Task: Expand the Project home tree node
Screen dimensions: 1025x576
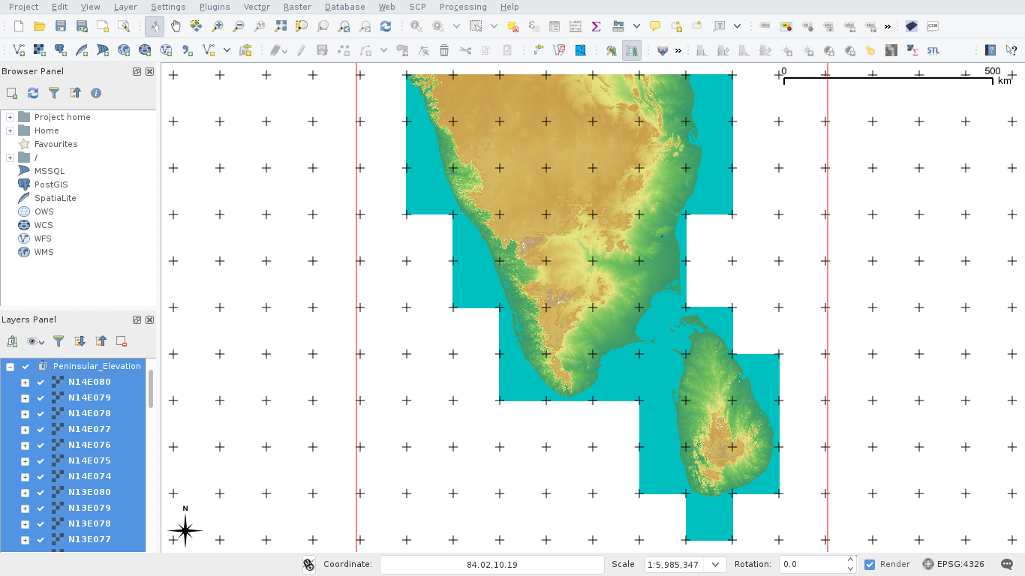Action: click(x=10, y=117)
